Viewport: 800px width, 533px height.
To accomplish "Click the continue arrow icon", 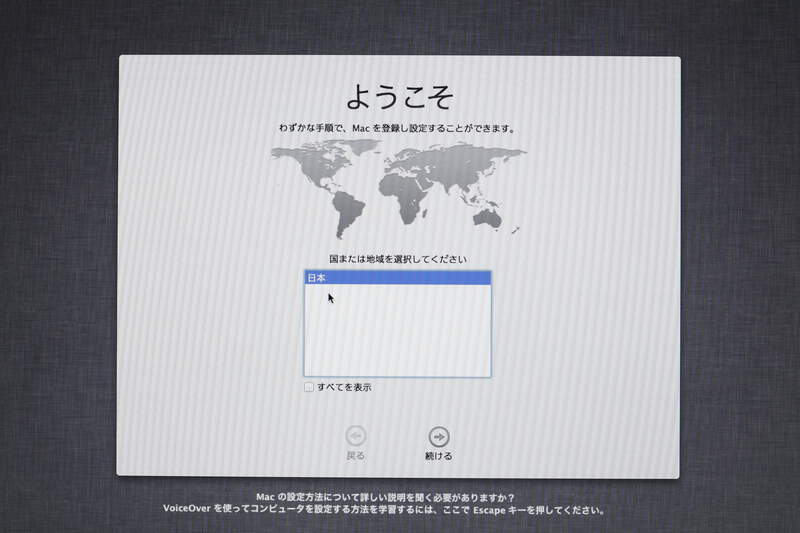I will (x=438, y=436).
